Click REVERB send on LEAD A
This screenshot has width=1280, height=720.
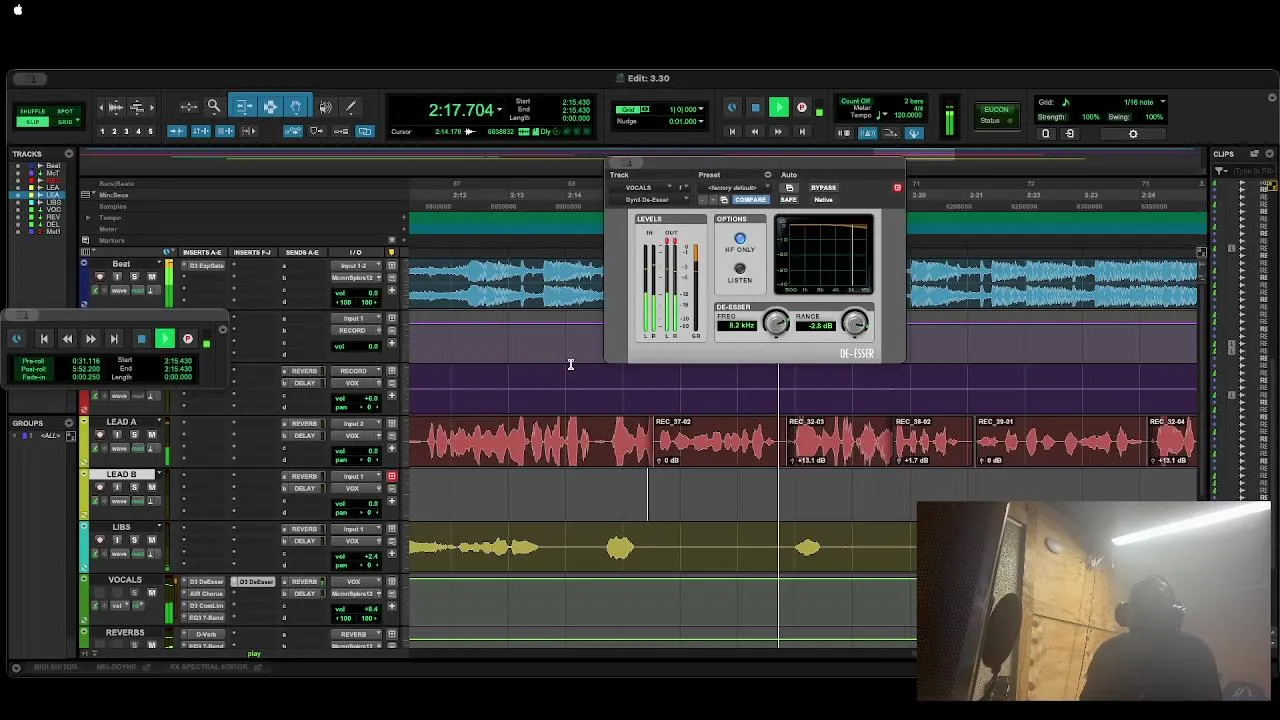pyautogui.click(x=303, y=424)
